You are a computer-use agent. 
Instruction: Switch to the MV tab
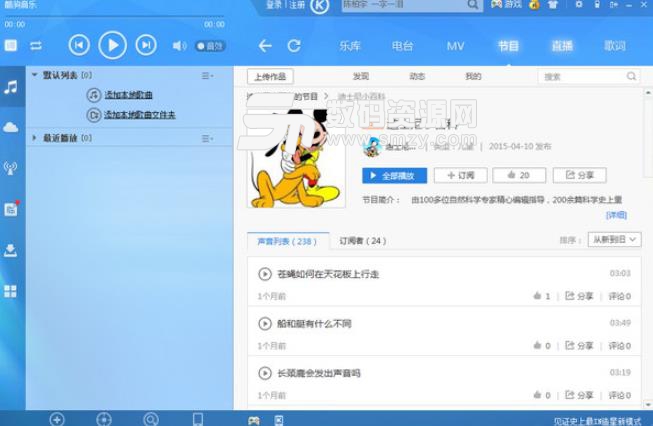tap(455, 46)
